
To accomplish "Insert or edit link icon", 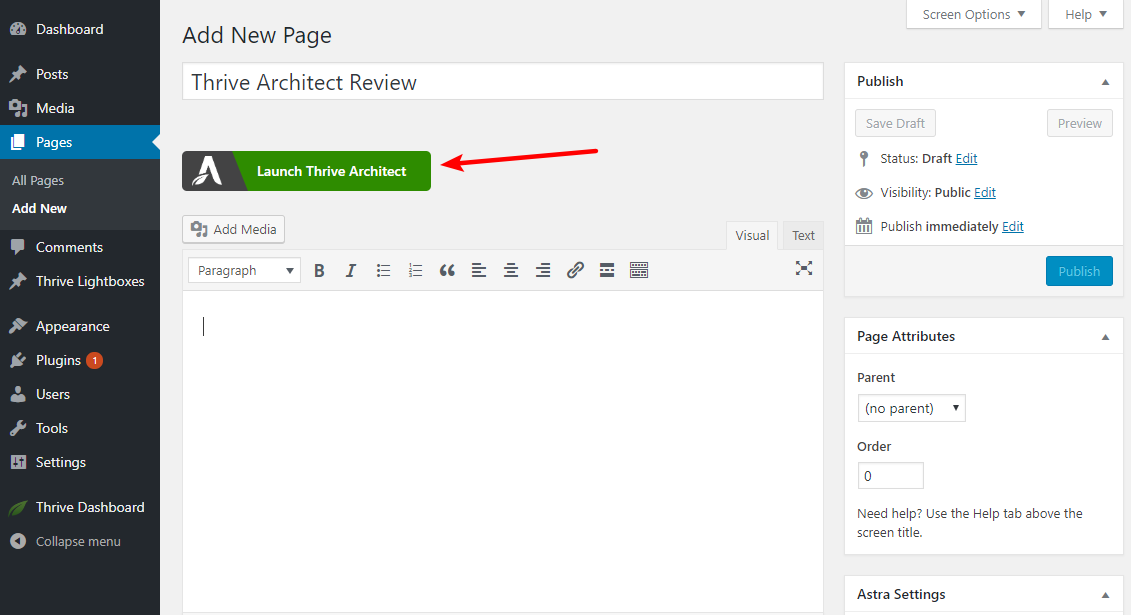I will [575, 270].
